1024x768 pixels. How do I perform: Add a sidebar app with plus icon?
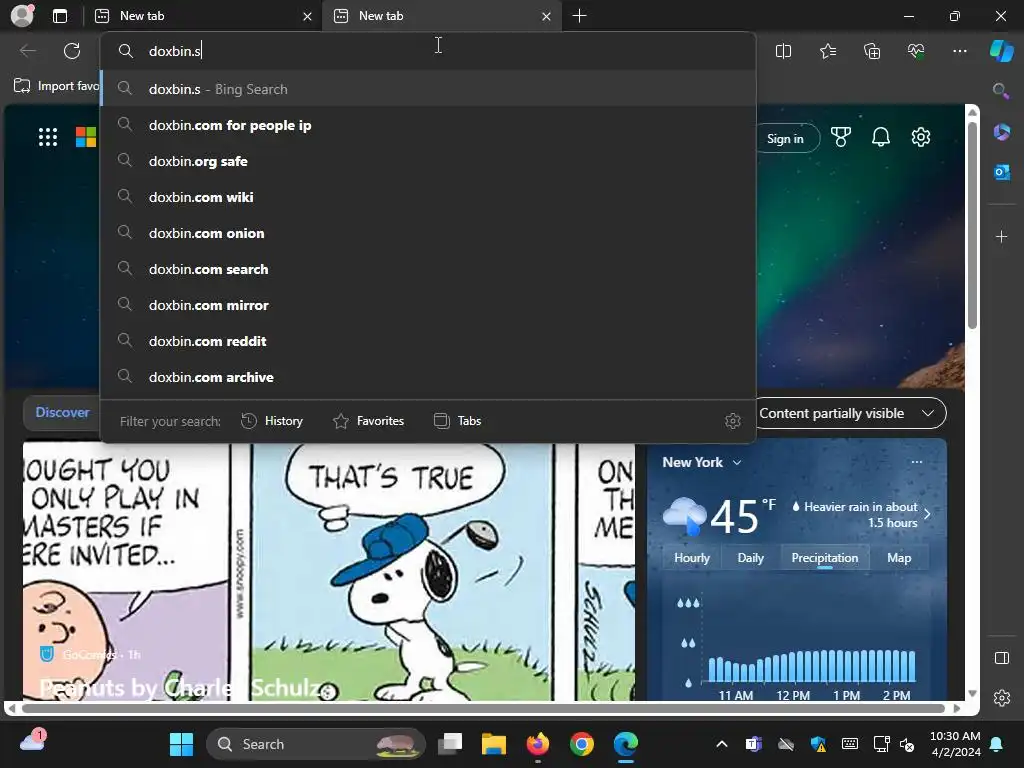[1001, 236]
